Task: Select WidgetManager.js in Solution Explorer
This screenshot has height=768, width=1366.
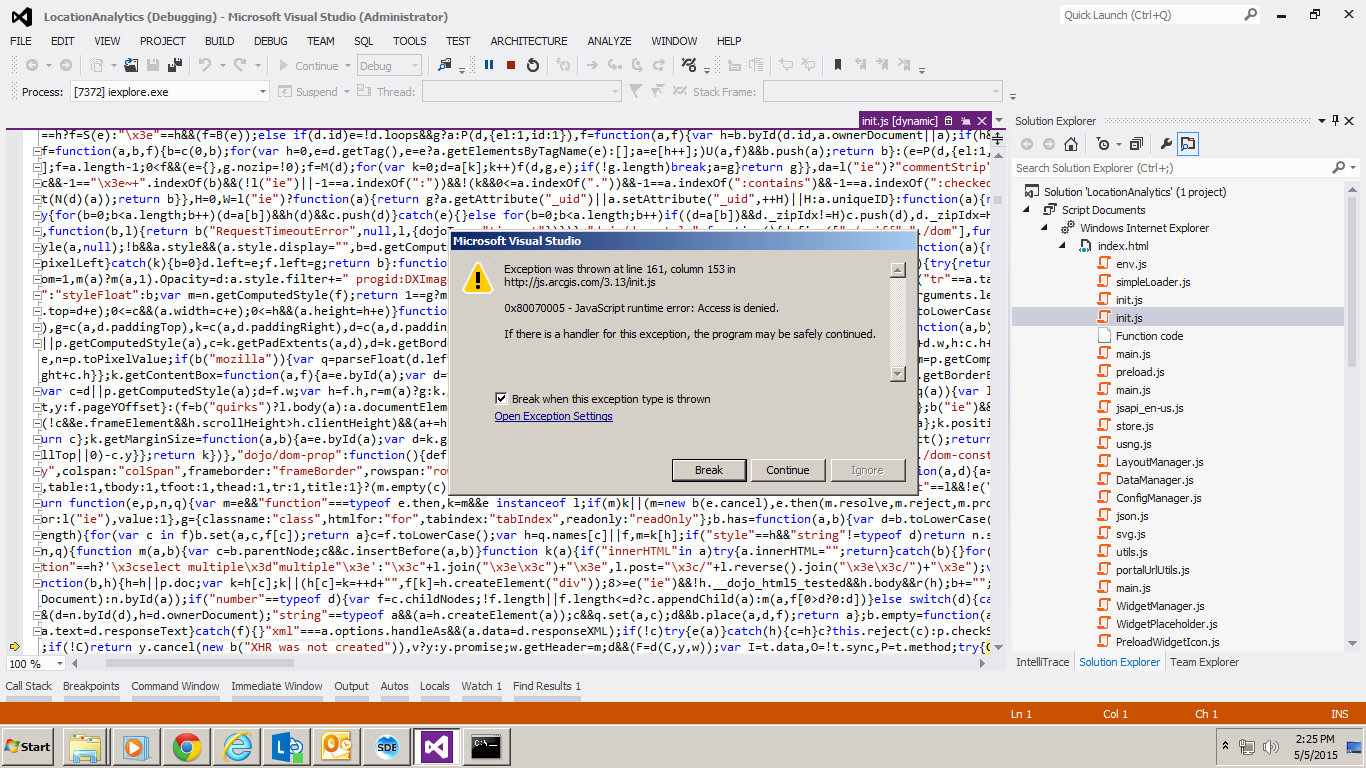Action: (1160, 606)
